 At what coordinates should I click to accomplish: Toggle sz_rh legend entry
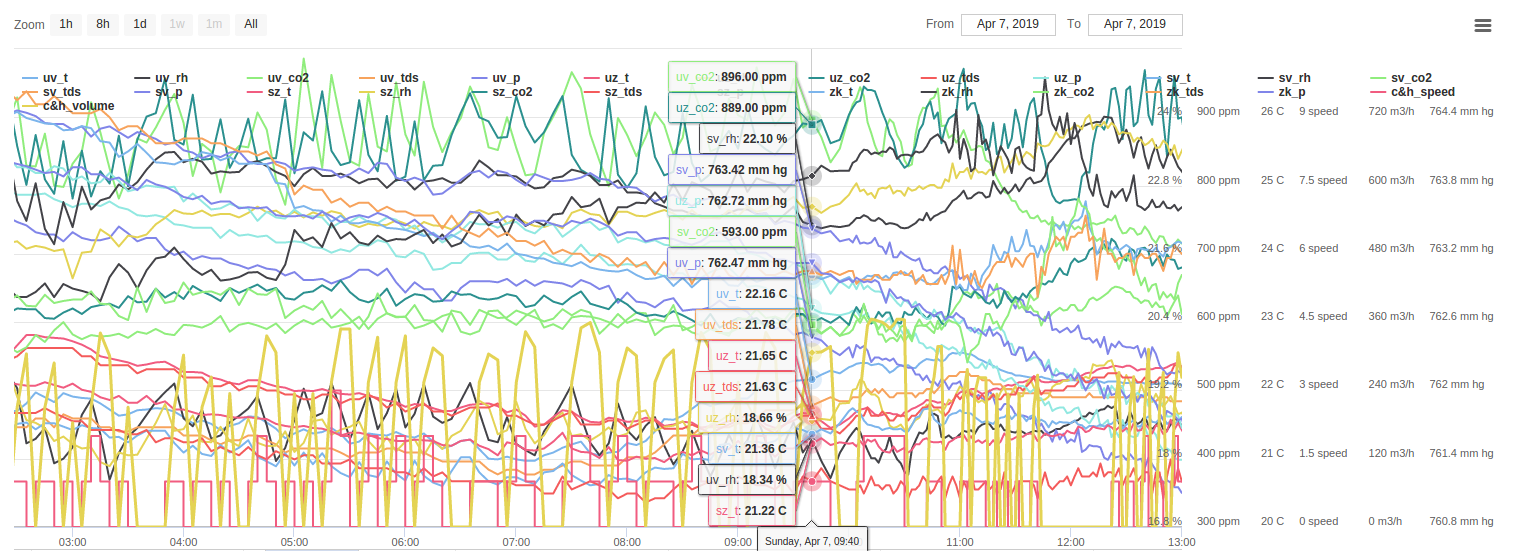pyautogui.click(x=385, y=91)
